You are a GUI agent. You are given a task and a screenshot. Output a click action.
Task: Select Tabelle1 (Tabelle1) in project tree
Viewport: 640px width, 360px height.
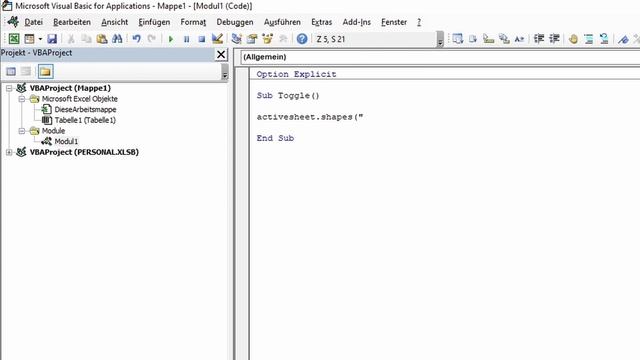click(x=85, y=120)
